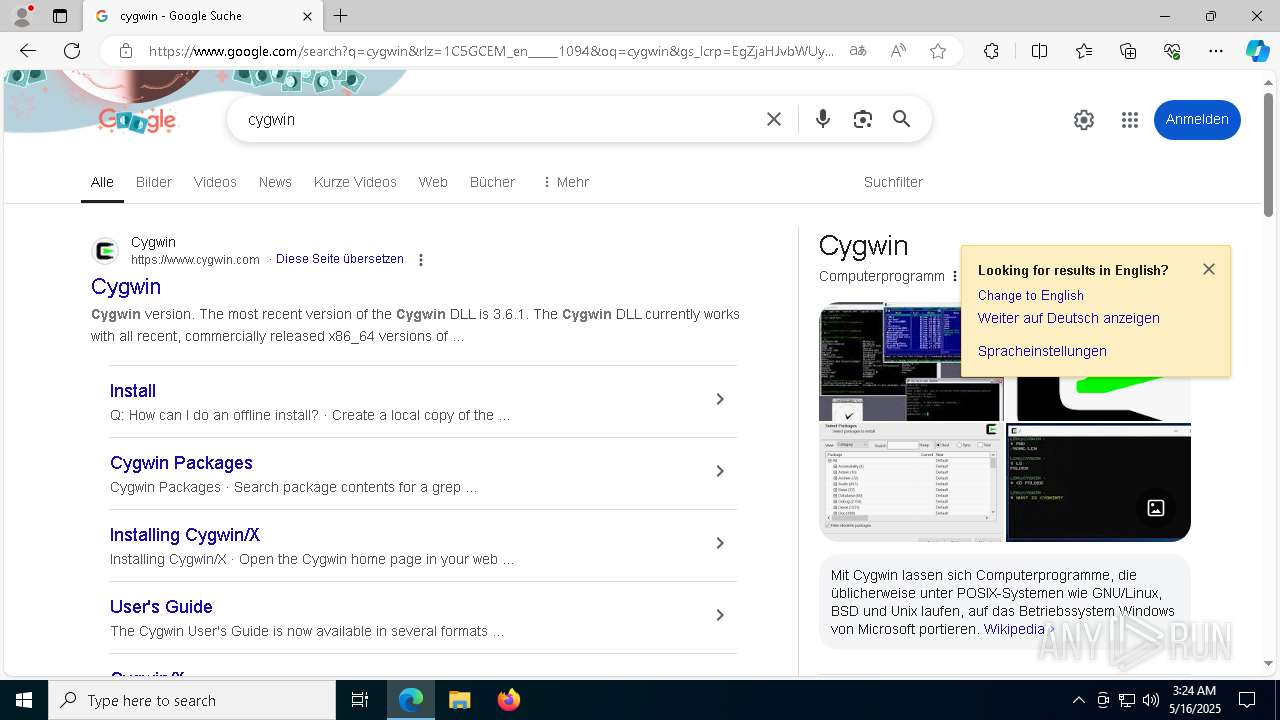Expand the User's Guide sitelink chevron

(x=719, y=615)
